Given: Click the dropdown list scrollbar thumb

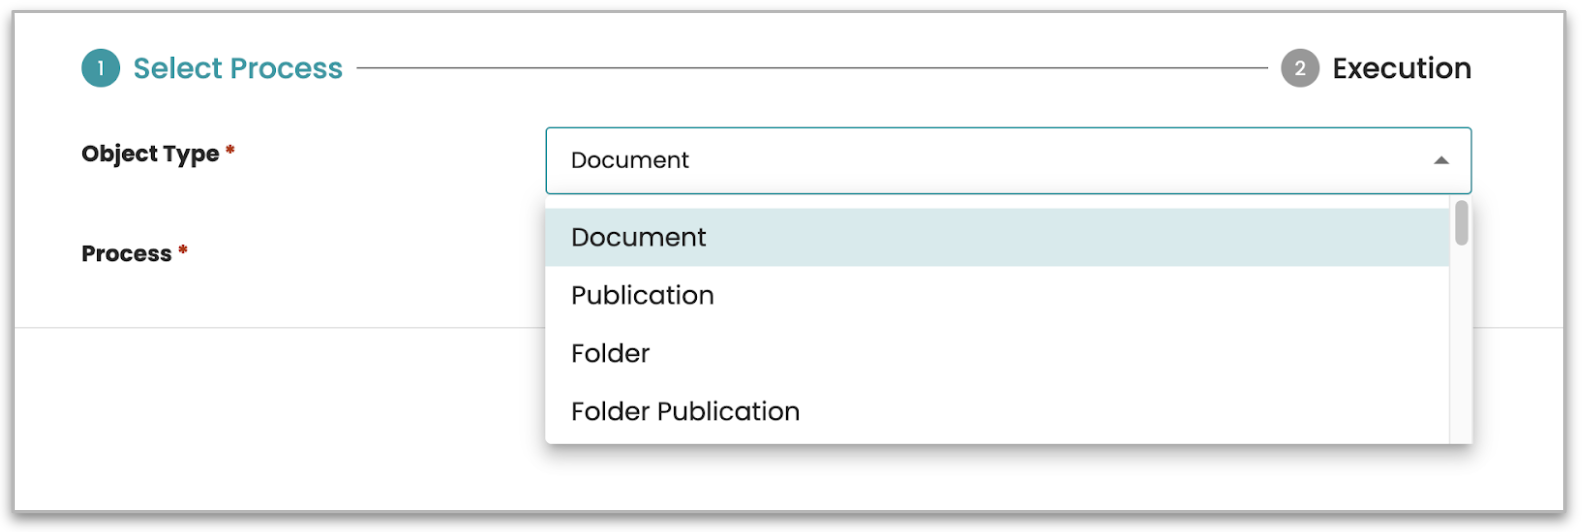Looking at the screenshot, I should [1461, 223].
